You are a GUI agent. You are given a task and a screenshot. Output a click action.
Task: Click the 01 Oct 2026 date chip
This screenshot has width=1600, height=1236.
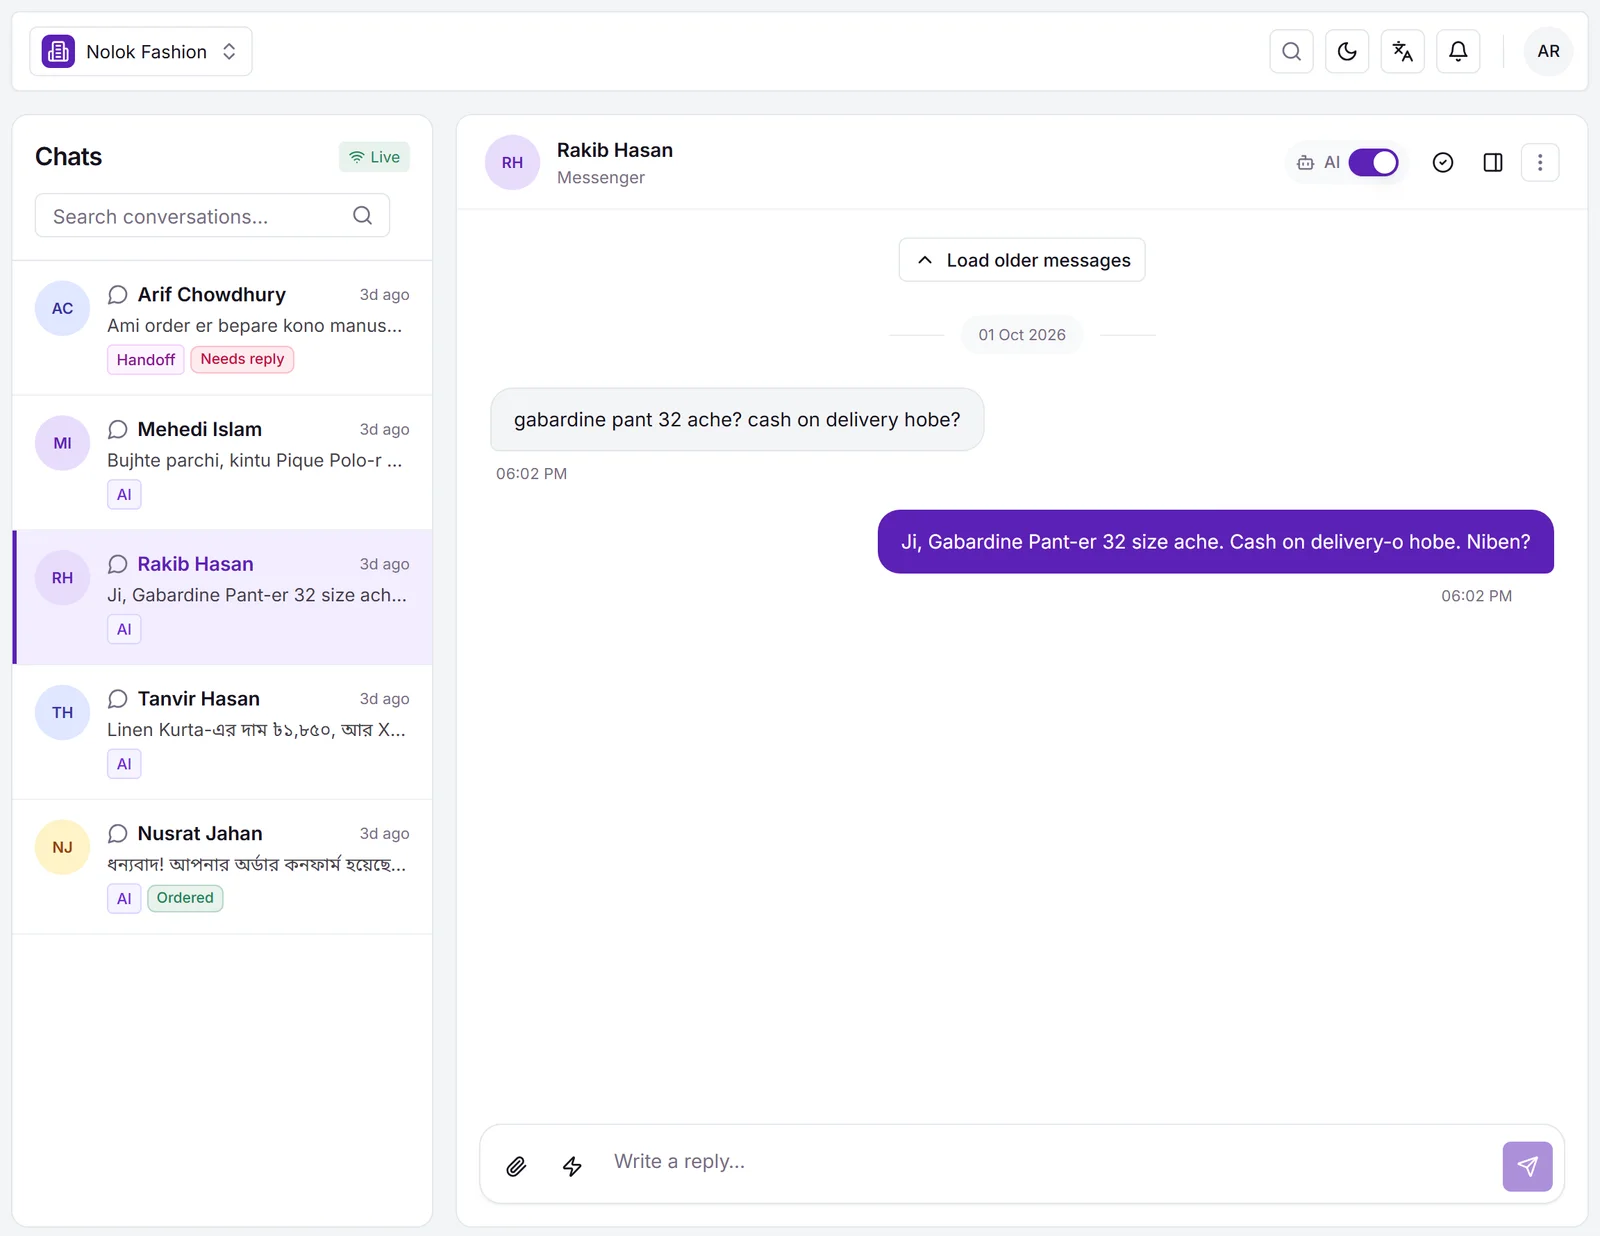pos(1022,335)
